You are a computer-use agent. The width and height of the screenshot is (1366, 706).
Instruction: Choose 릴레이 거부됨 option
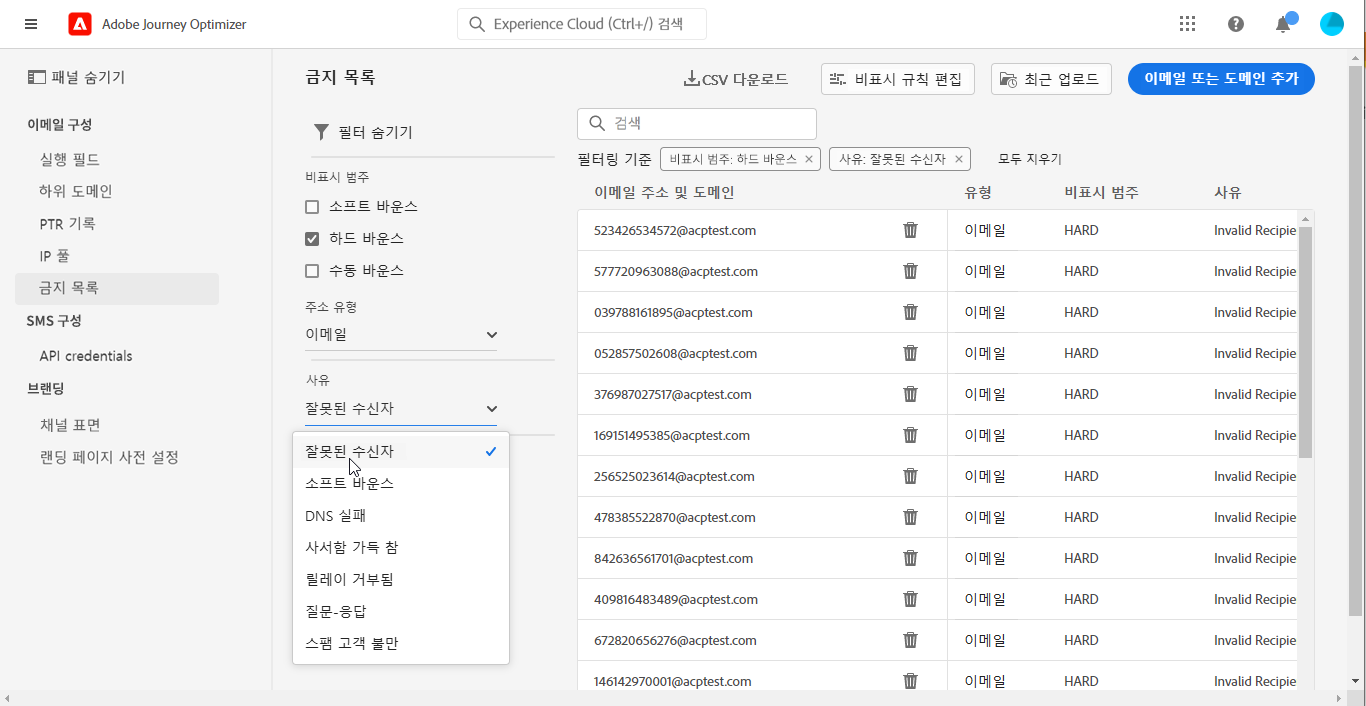click(401, 580)
